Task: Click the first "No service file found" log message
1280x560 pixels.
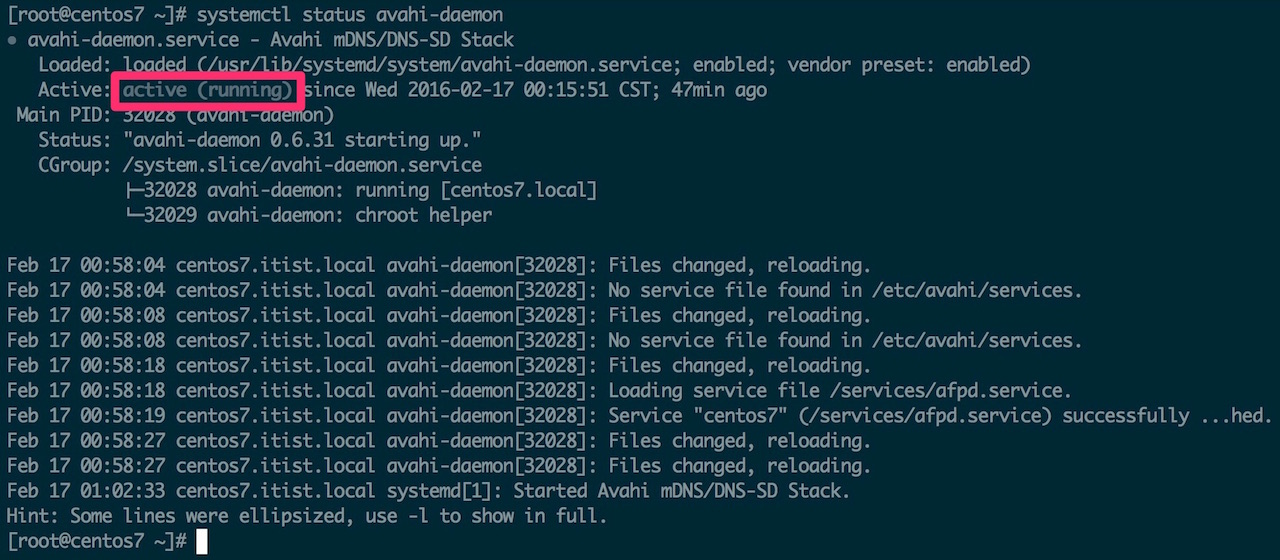Action: (845, 290)
